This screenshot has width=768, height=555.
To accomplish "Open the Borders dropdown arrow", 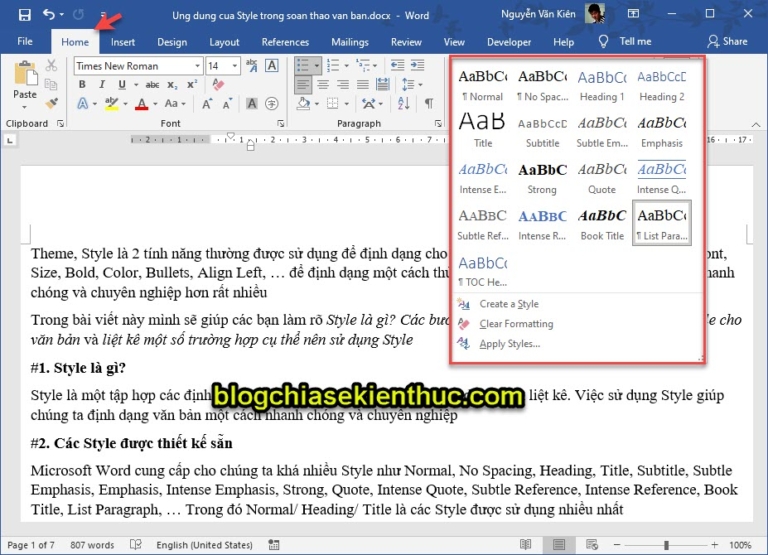I will tap(346, 104).
